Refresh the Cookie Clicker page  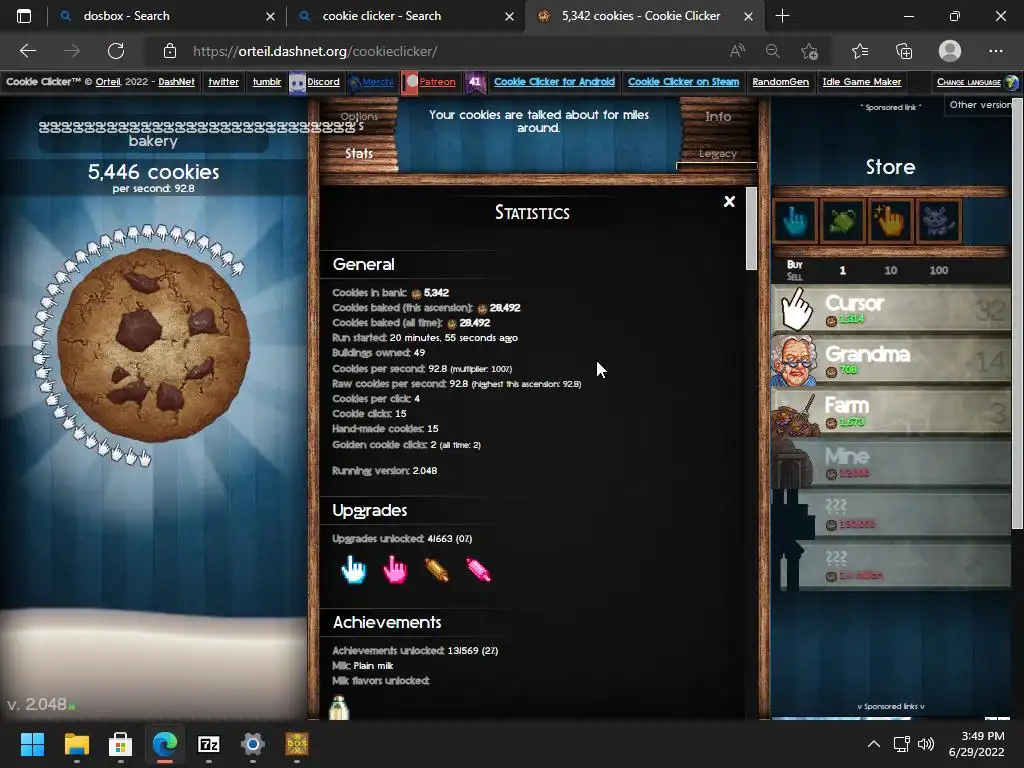116,51
